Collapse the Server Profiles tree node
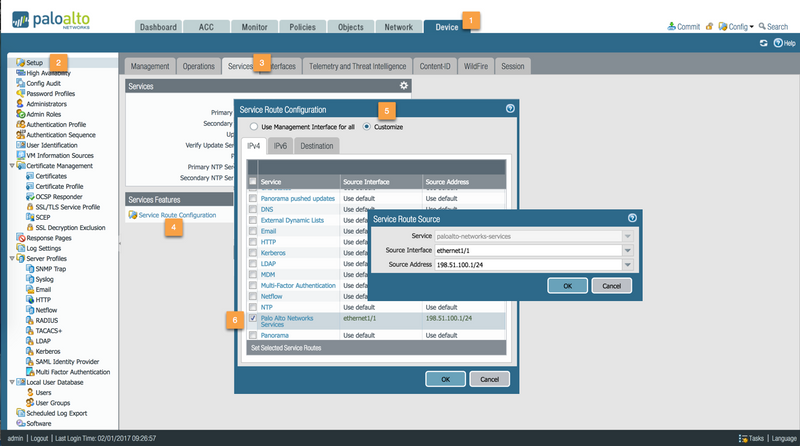800x446 pixels. (x=12, y=258)
